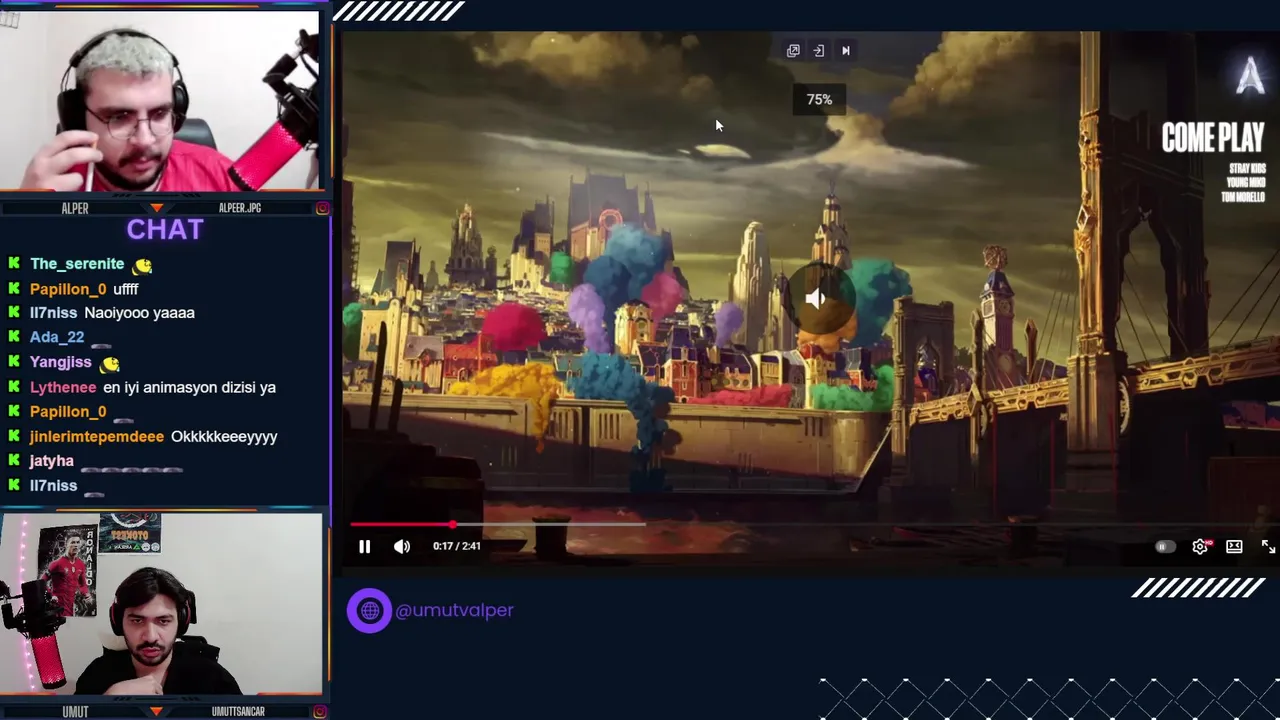Click the CHAT heading
Viewport: 1280px width, 720px height.
(x=165, y=230)
